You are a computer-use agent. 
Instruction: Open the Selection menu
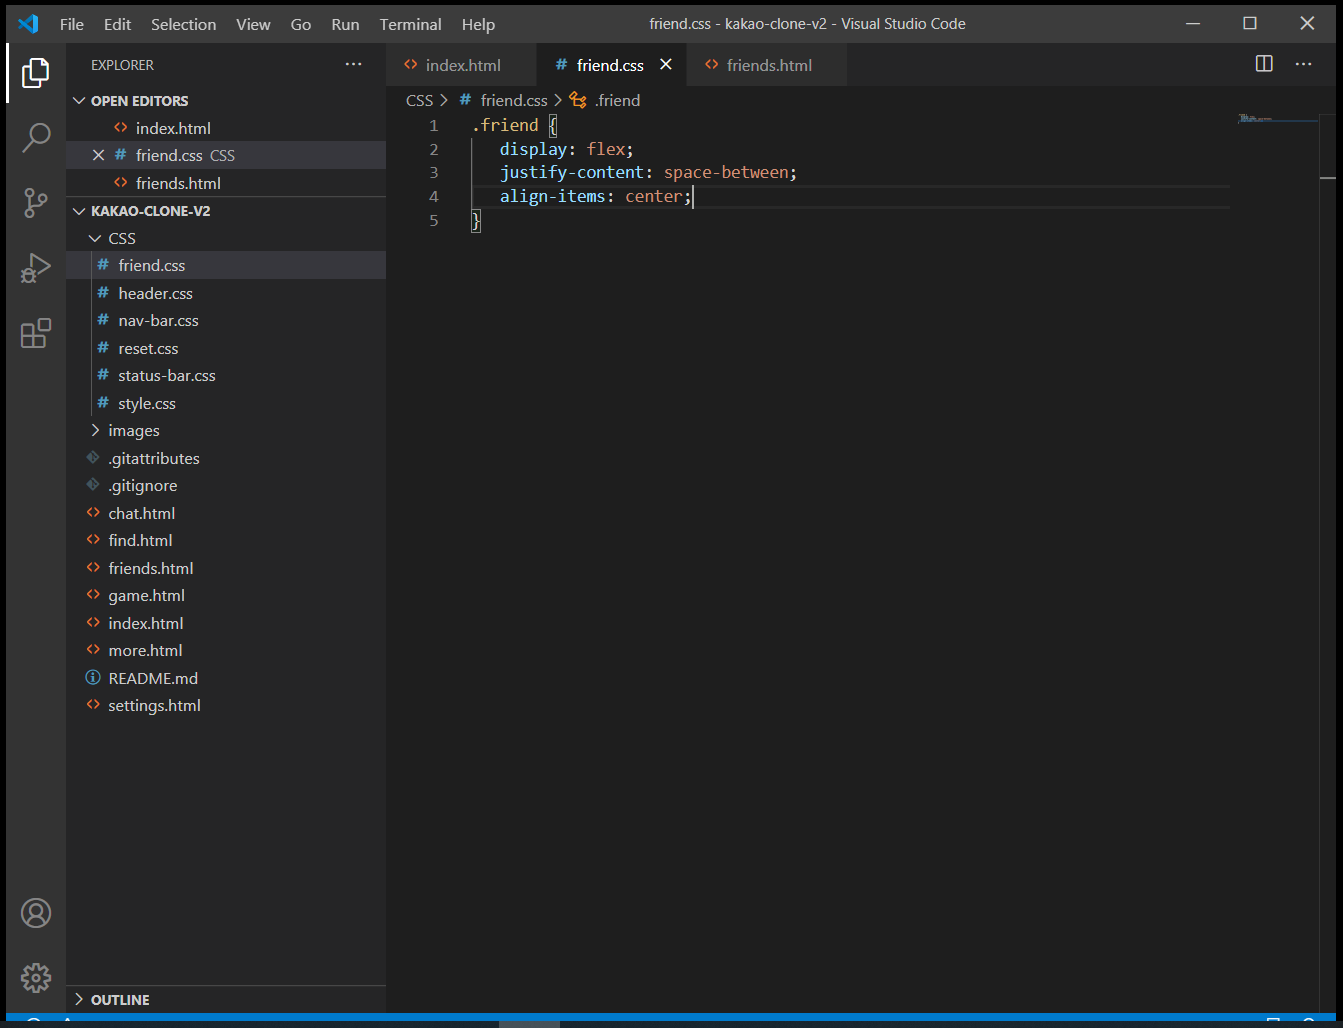point(184,24)
